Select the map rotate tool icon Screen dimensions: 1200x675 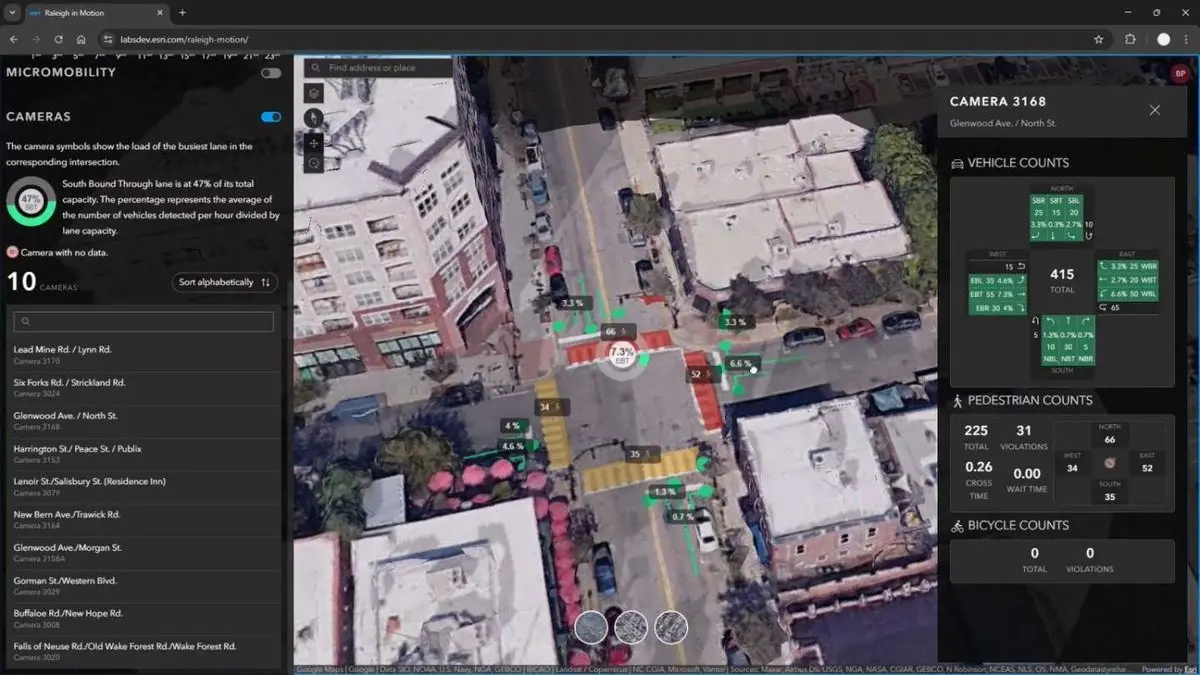(314, 163)
